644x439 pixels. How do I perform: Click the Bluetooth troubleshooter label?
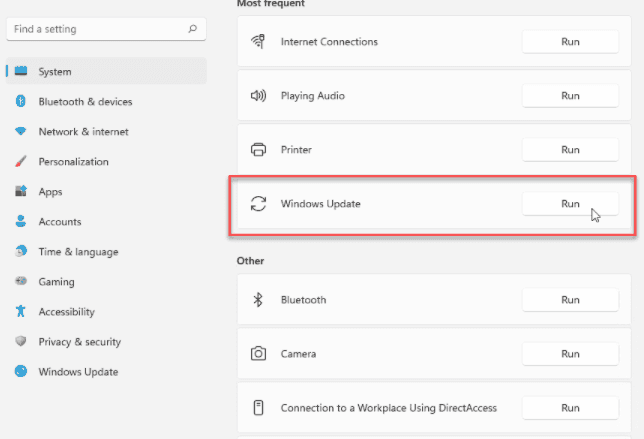pos(304,300)
